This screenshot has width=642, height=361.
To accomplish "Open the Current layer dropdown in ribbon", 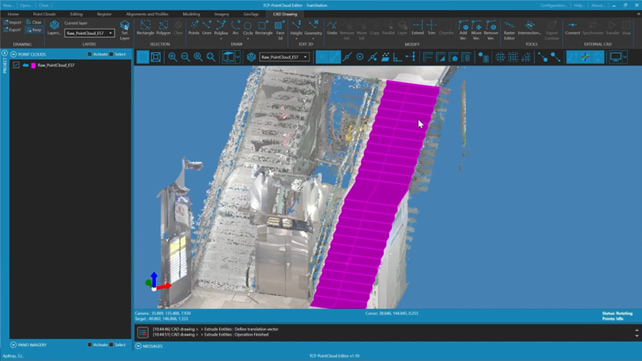I will tap(89, 33).
